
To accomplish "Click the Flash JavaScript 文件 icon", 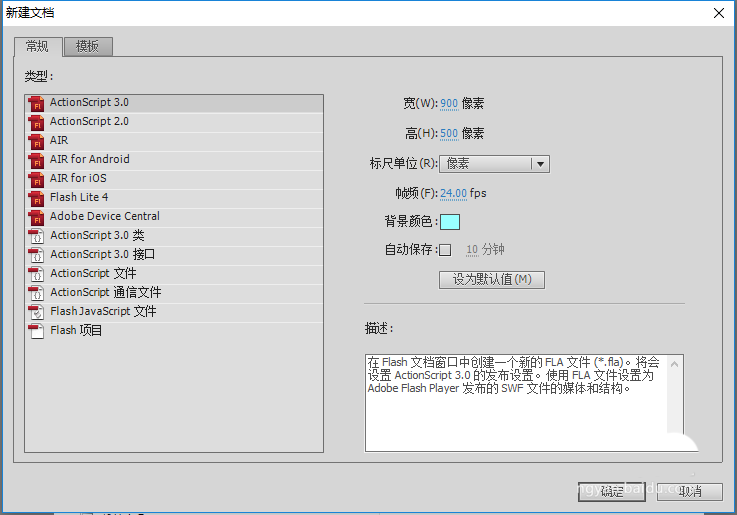I will [36, 312].
